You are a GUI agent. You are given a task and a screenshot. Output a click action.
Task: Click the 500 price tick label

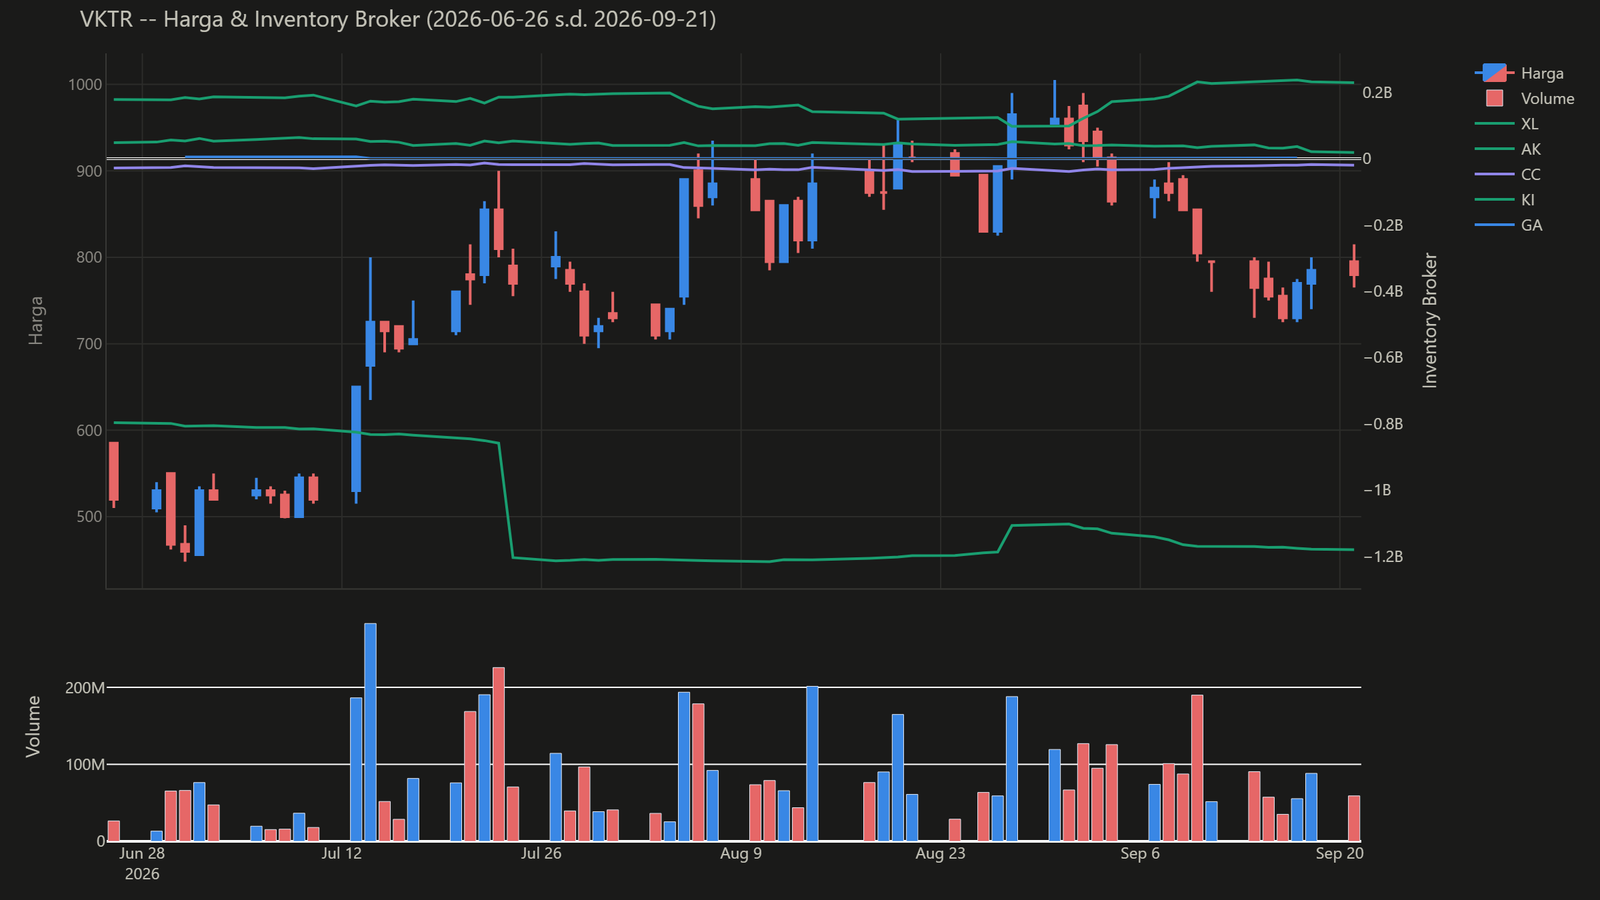(x=89, y=517)
